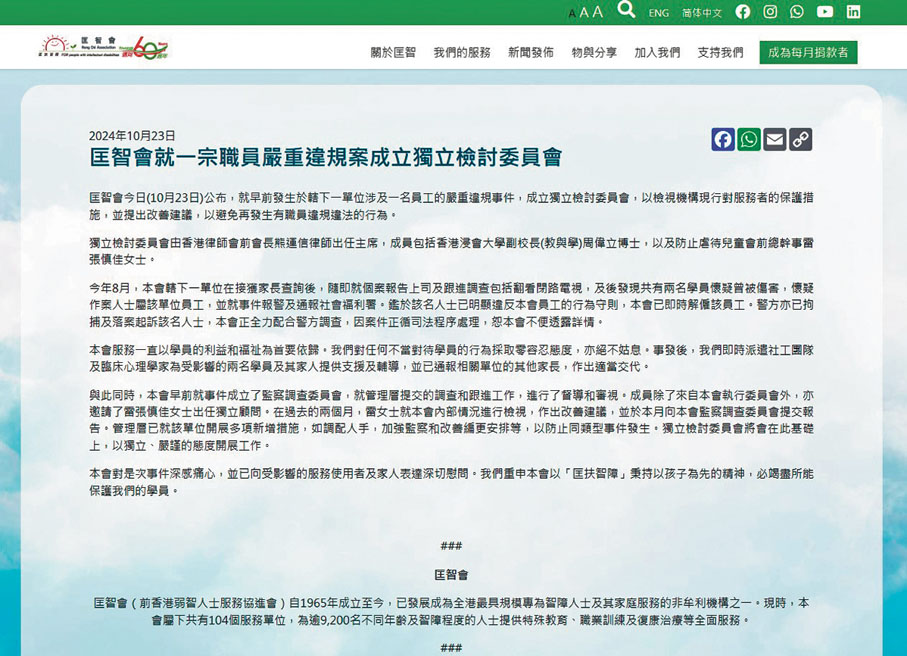Open 支持我們 menu

point(720,53)
